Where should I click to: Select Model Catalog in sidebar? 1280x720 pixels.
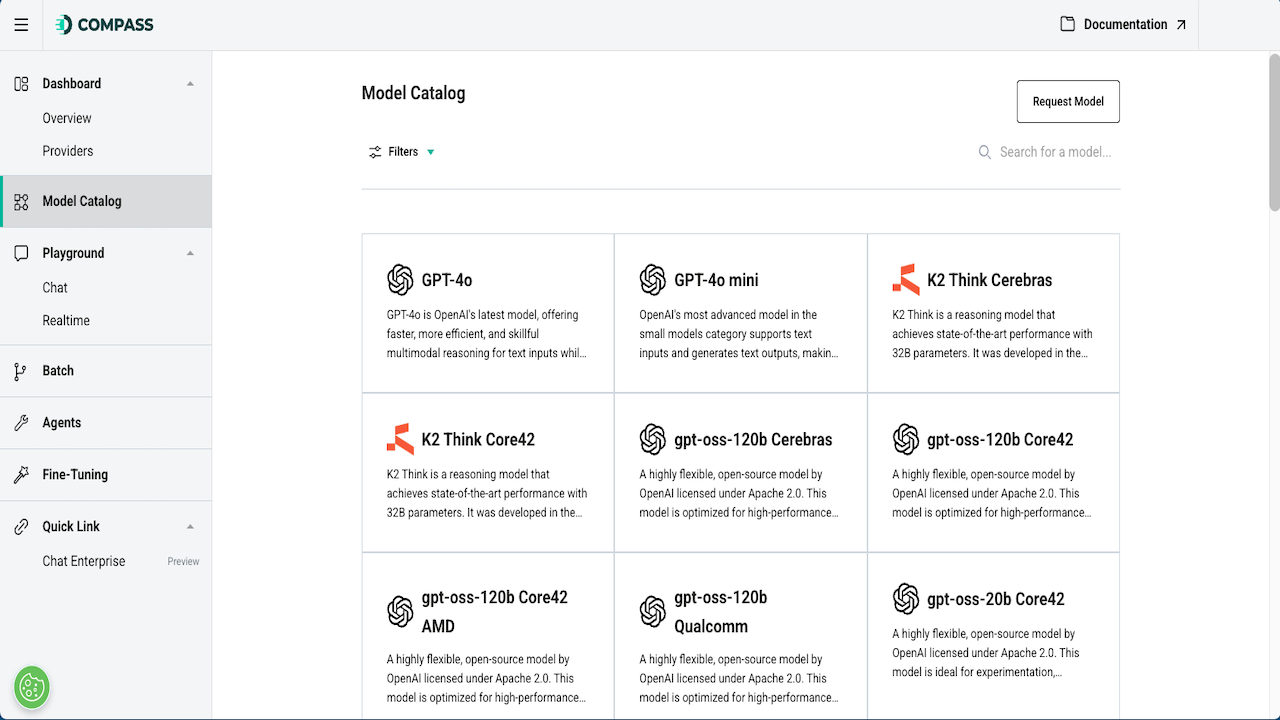pyautogui.click(x=106, y=202)
